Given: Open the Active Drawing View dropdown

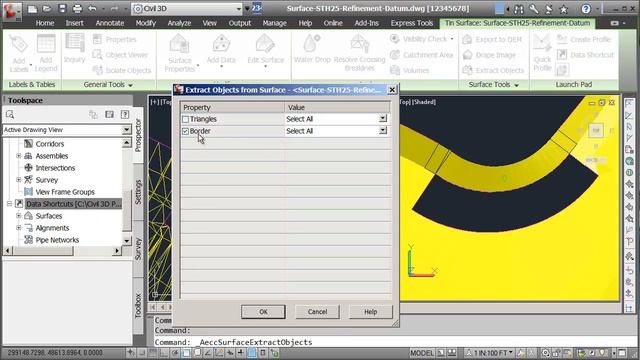Looking at the screenshot, I should tap(127, 130).
